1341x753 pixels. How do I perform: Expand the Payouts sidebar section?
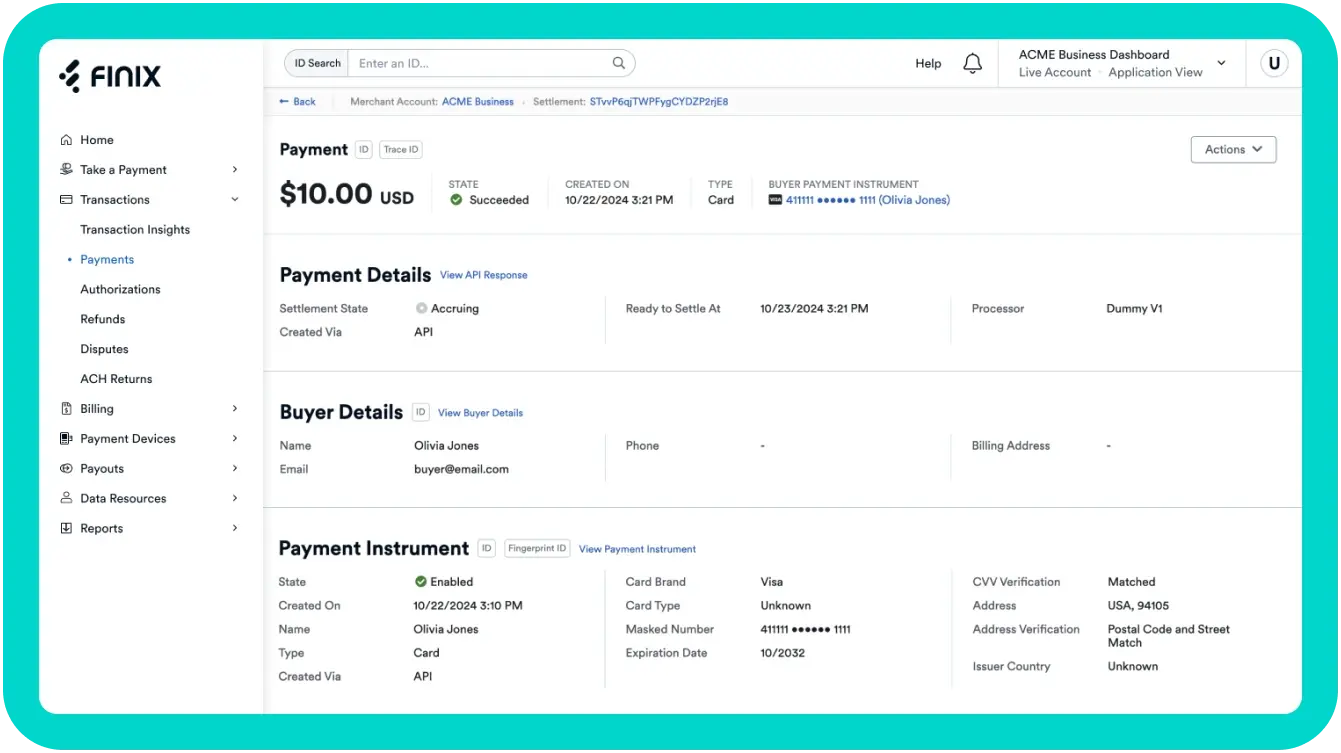[x=235, y=469]
